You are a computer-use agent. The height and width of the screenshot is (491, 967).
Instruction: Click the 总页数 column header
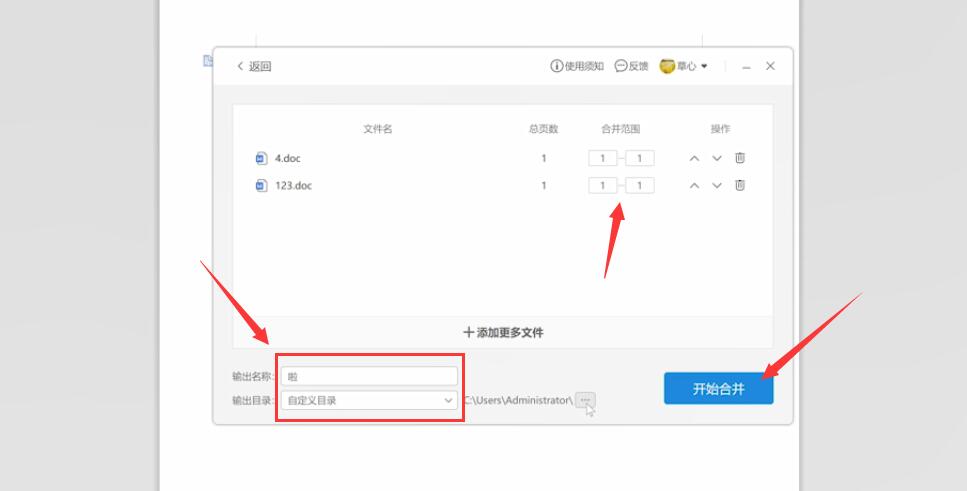tap(543, 129)
